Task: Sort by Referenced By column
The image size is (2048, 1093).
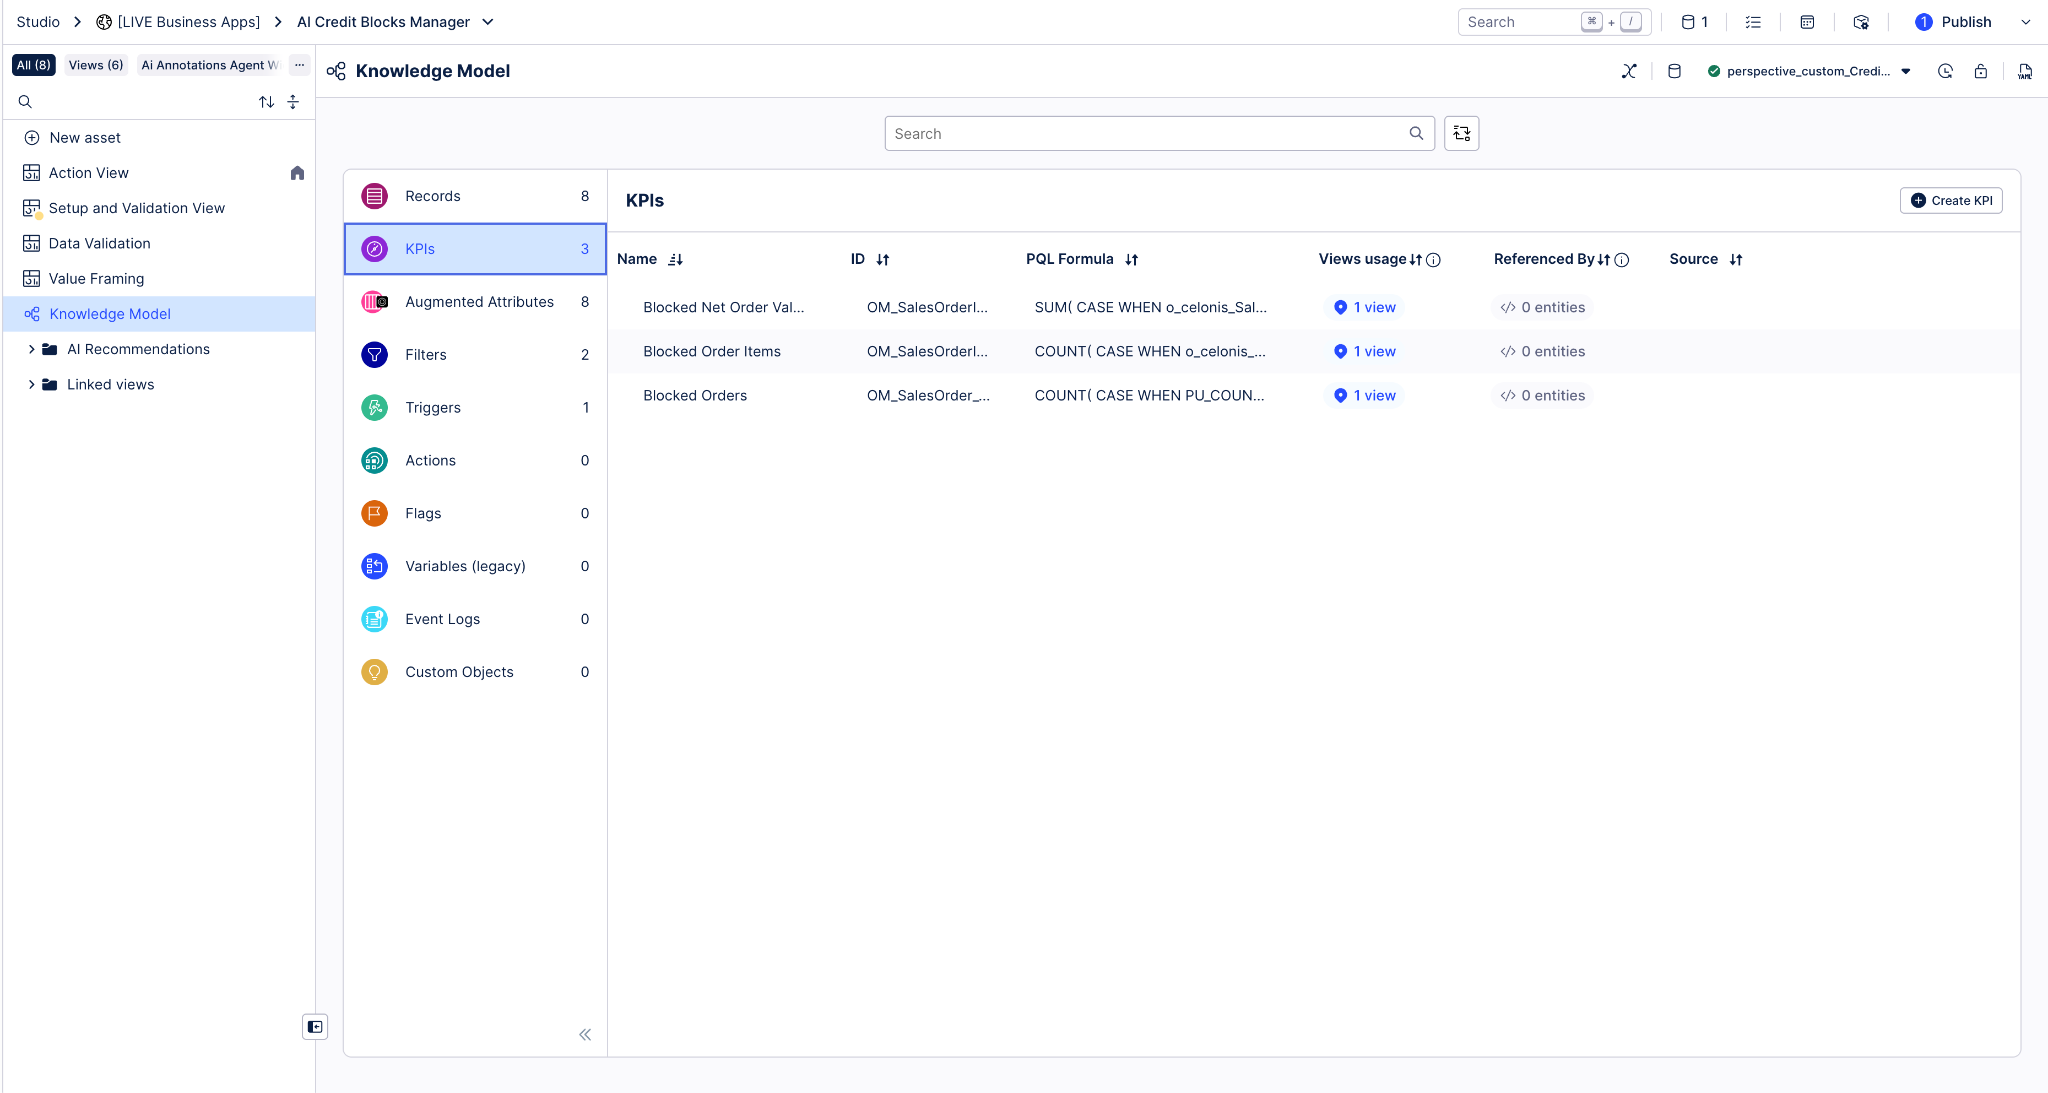Action: click(x=1604, y=260)
